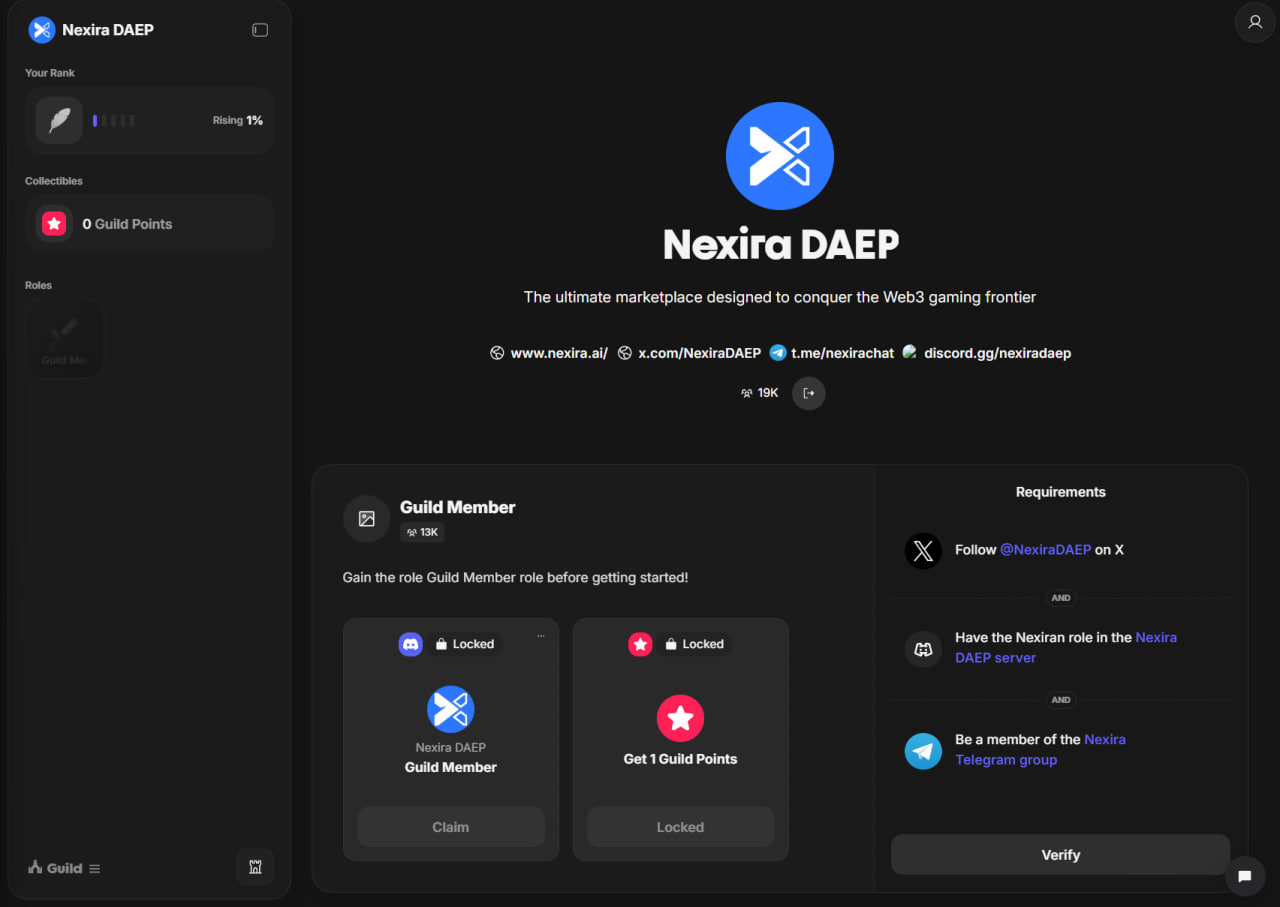The image size is (1280, 907).
Task: Open the x.com/NexiraDAEP link
Action: pos(690,353)
